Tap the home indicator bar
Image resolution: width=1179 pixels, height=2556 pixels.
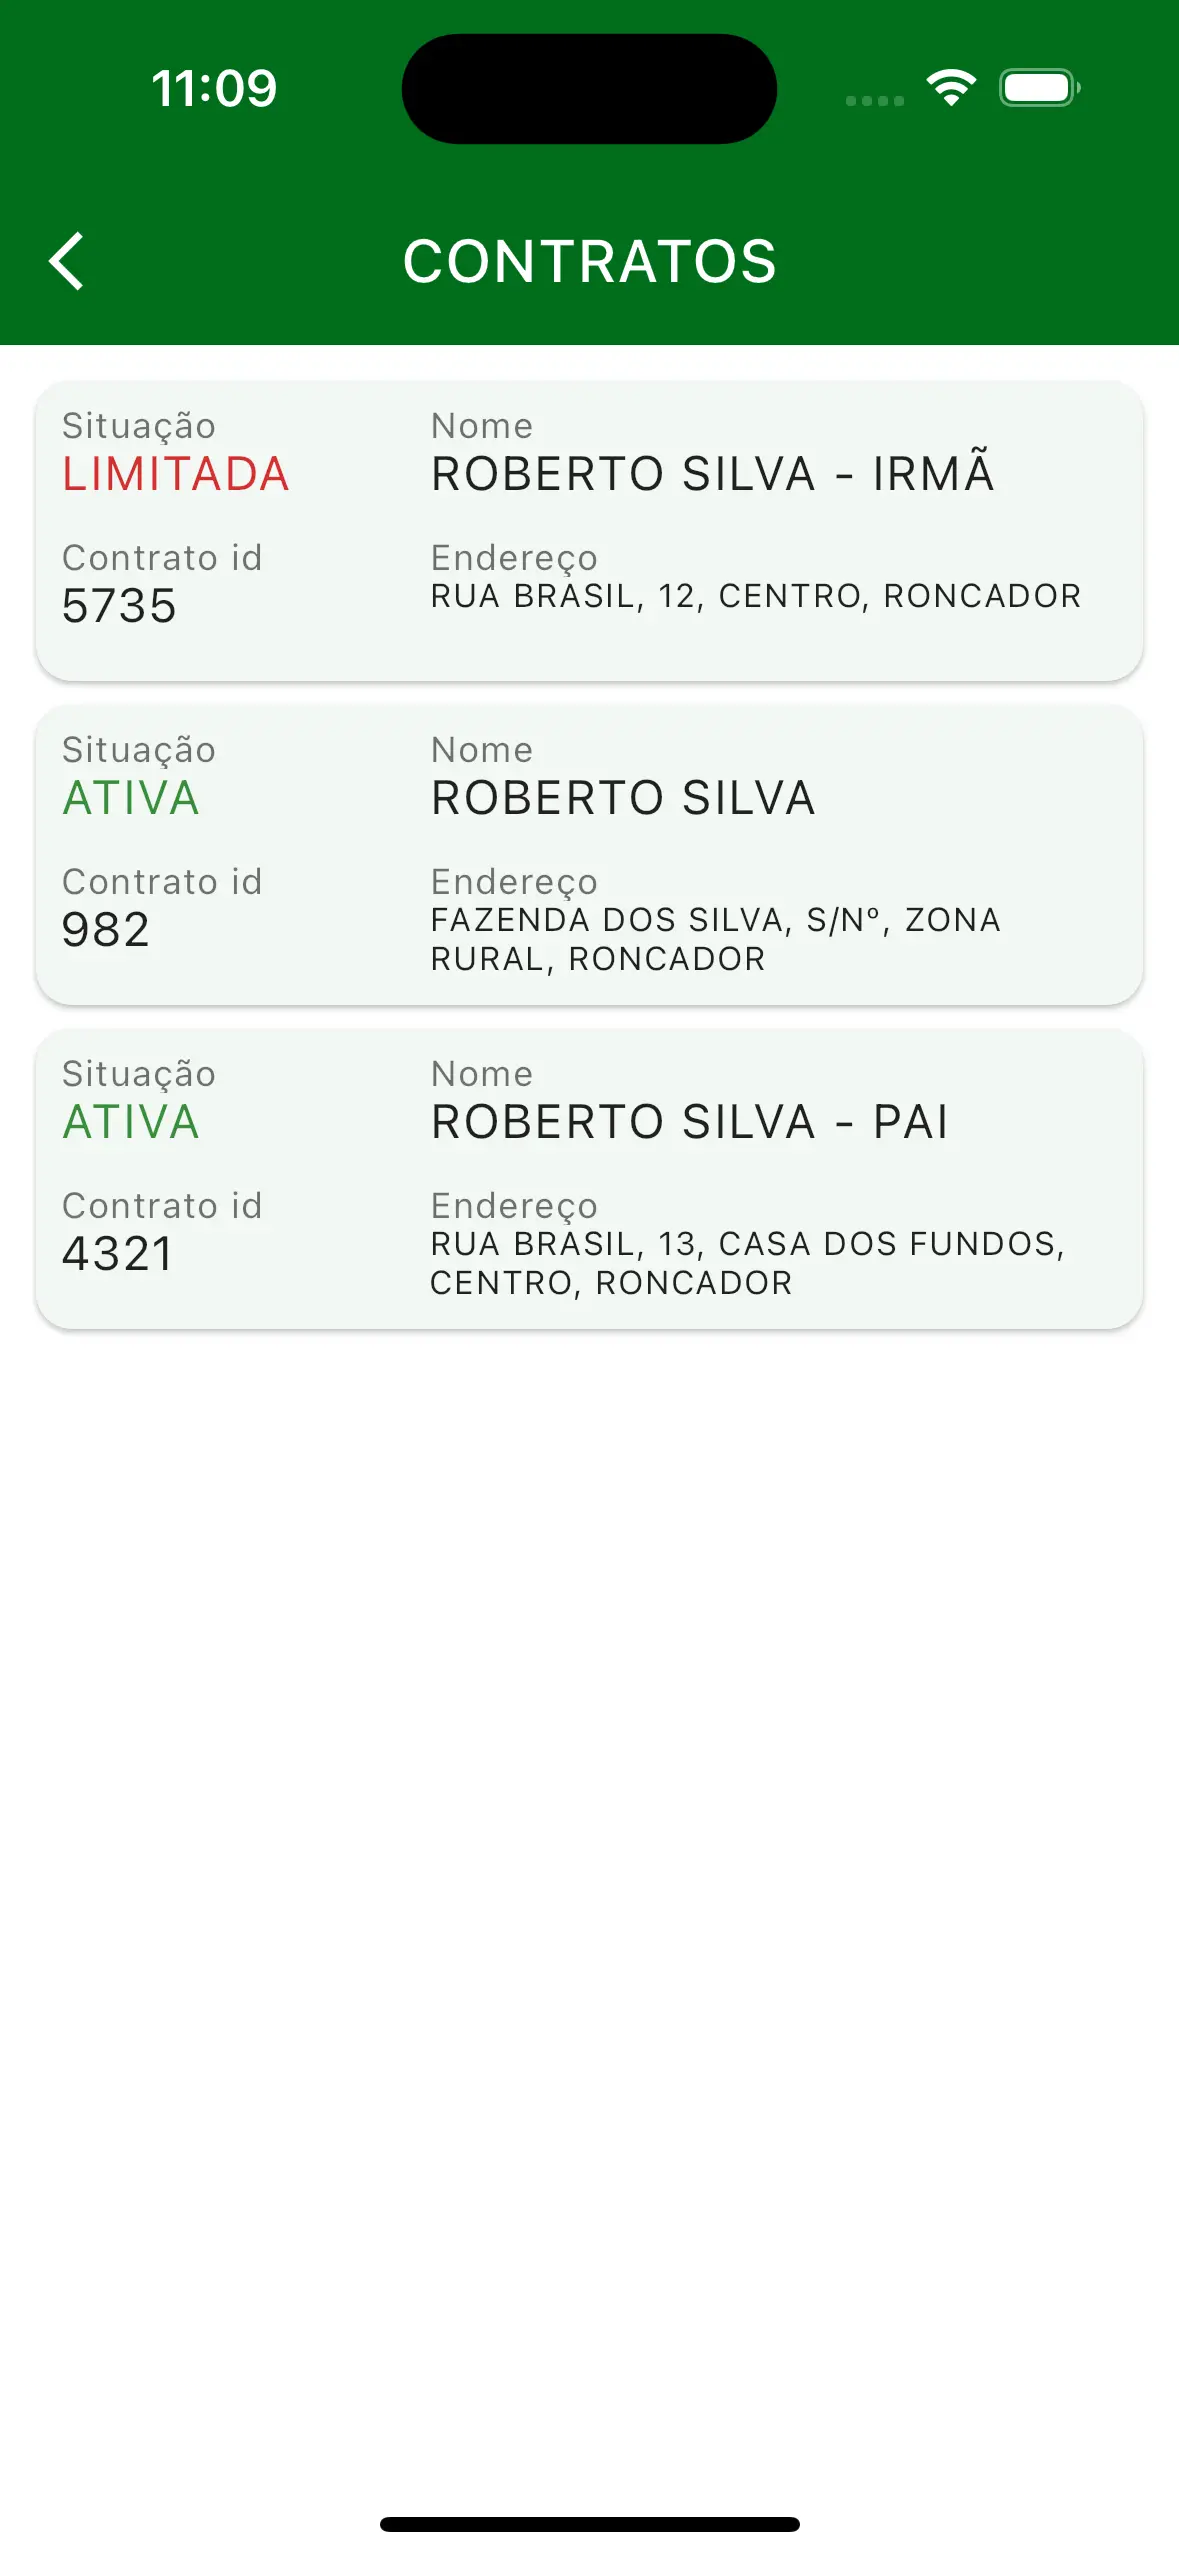[x=589, y=2524]
